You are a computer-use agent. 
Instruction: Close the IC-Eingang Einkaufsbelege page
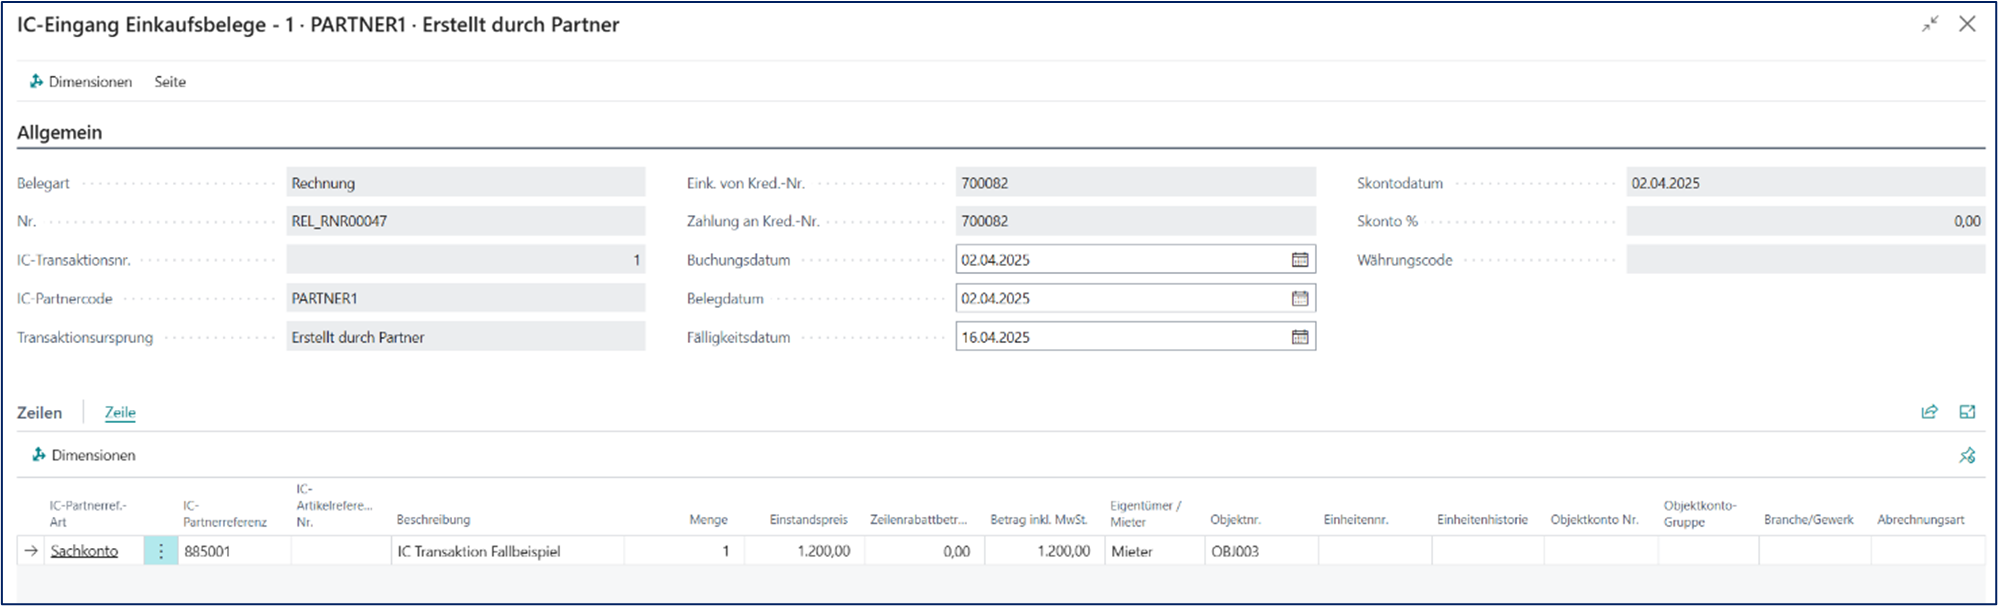1967,24
